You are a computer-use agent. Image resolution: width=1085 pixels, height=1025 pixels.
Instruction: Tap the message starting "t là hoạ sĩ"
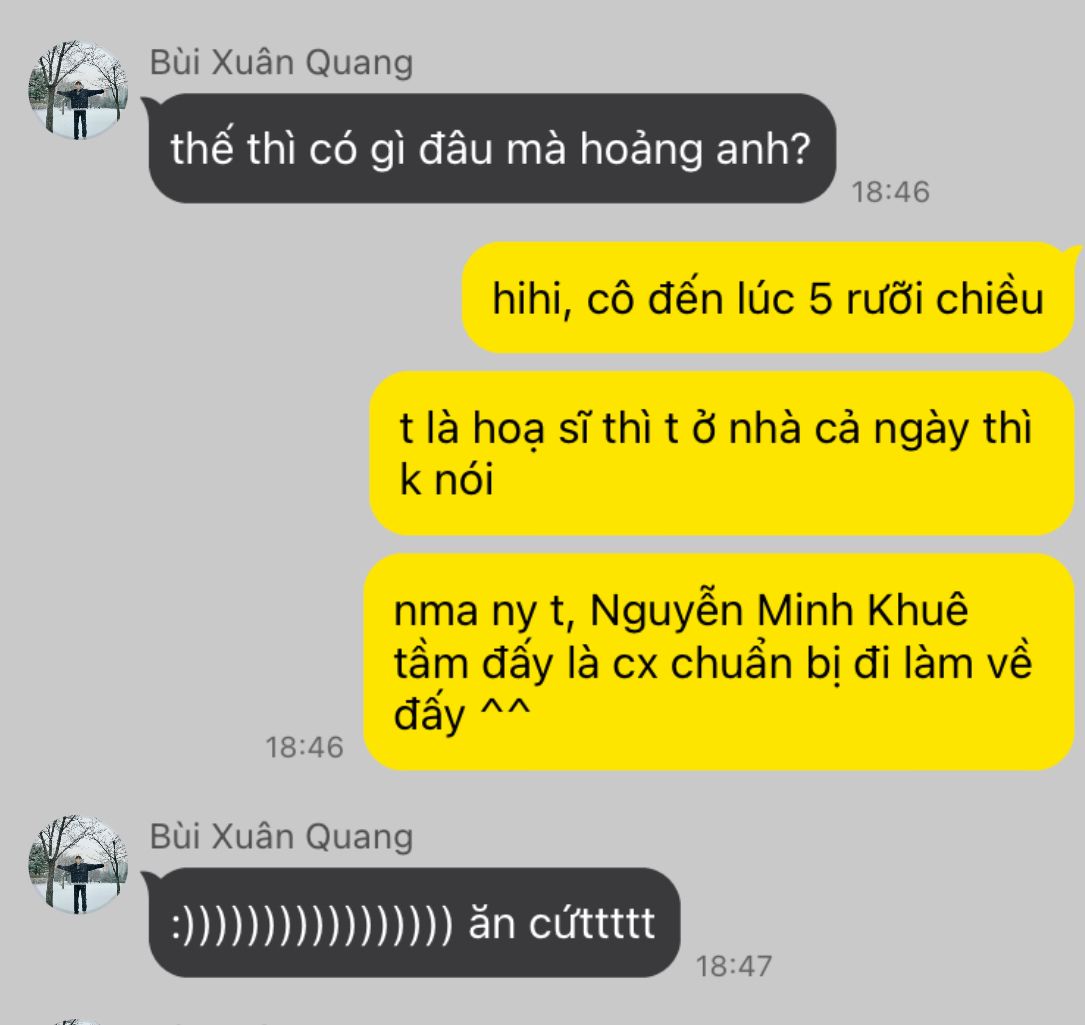point(722,453)
